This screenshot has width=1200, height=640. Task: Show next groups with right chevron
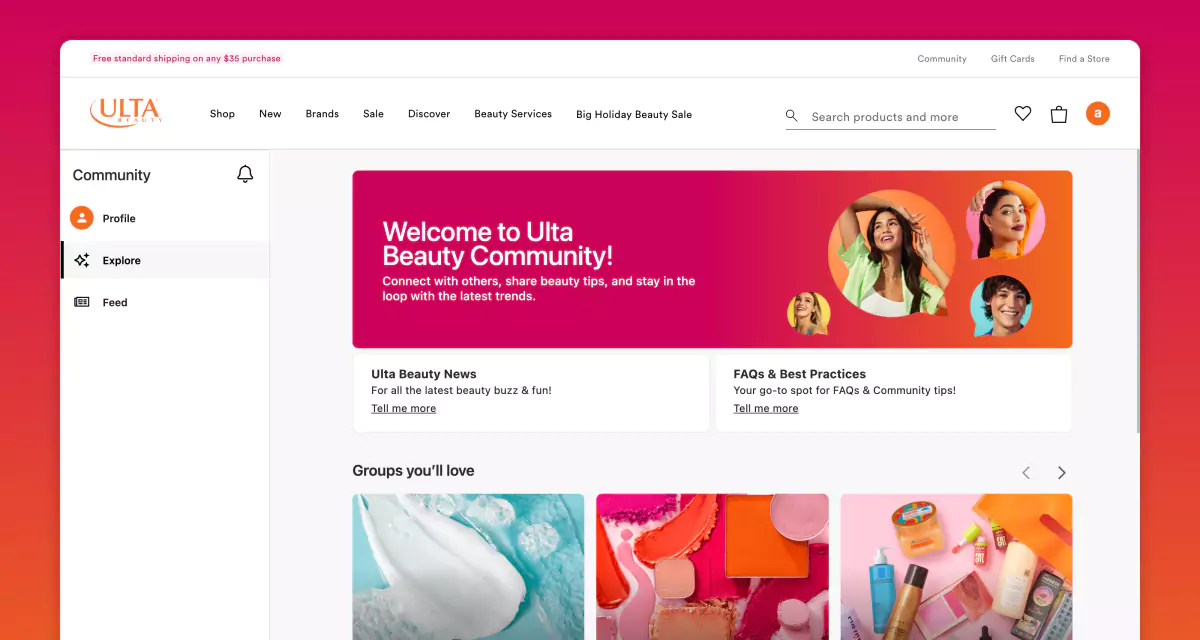(1062, 473)
